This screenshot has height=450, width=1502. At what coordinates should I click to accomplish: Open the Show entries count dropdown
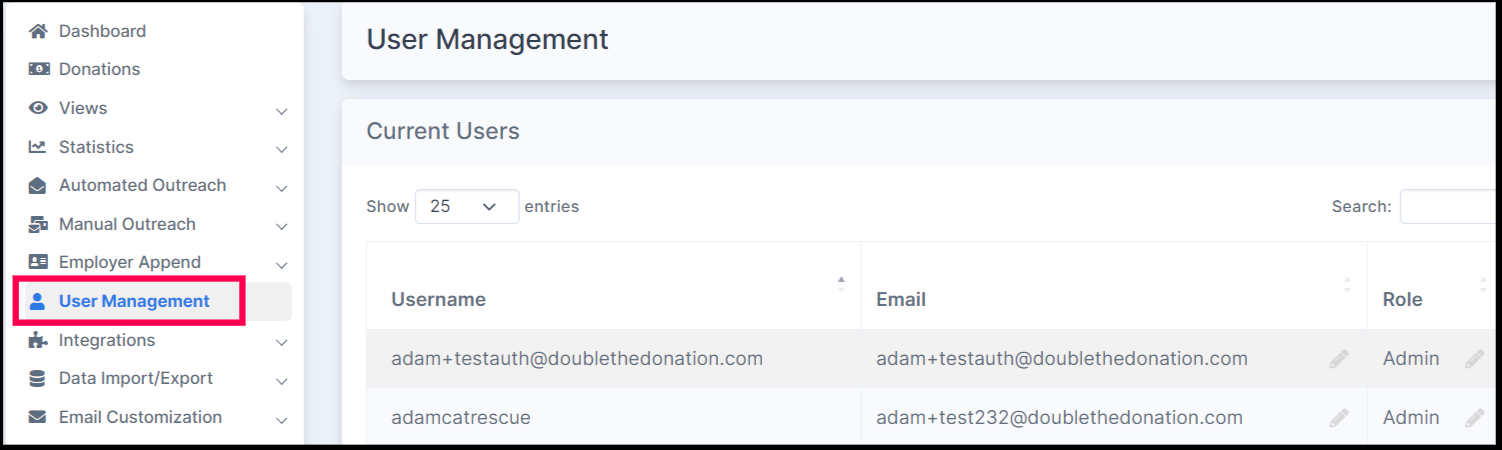[466, 206]
